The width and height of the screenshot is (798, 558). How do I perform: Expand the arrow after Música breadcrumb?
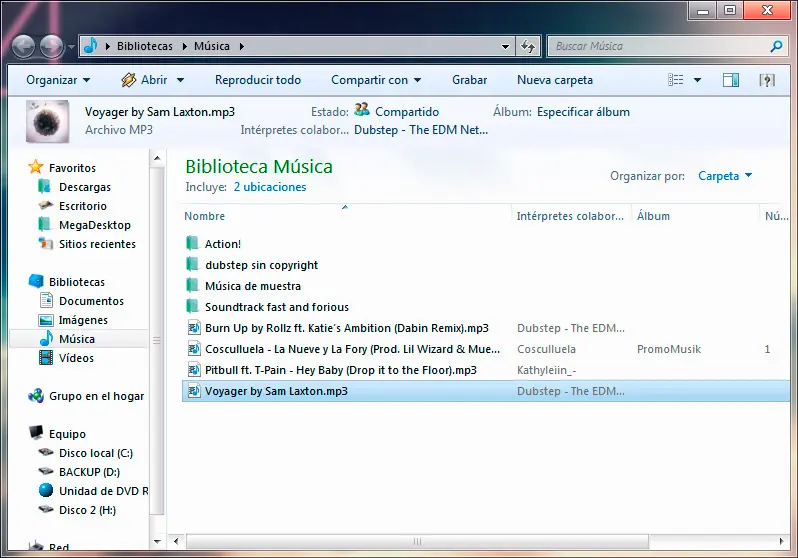point(242,46)
